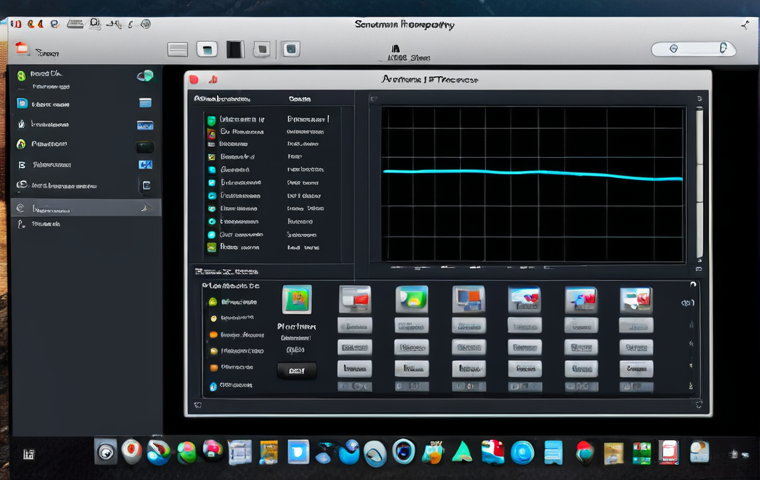Open the gray camera icon in the dock
Image resolution: width=760 pixels, height=480 pixels.
106,452
